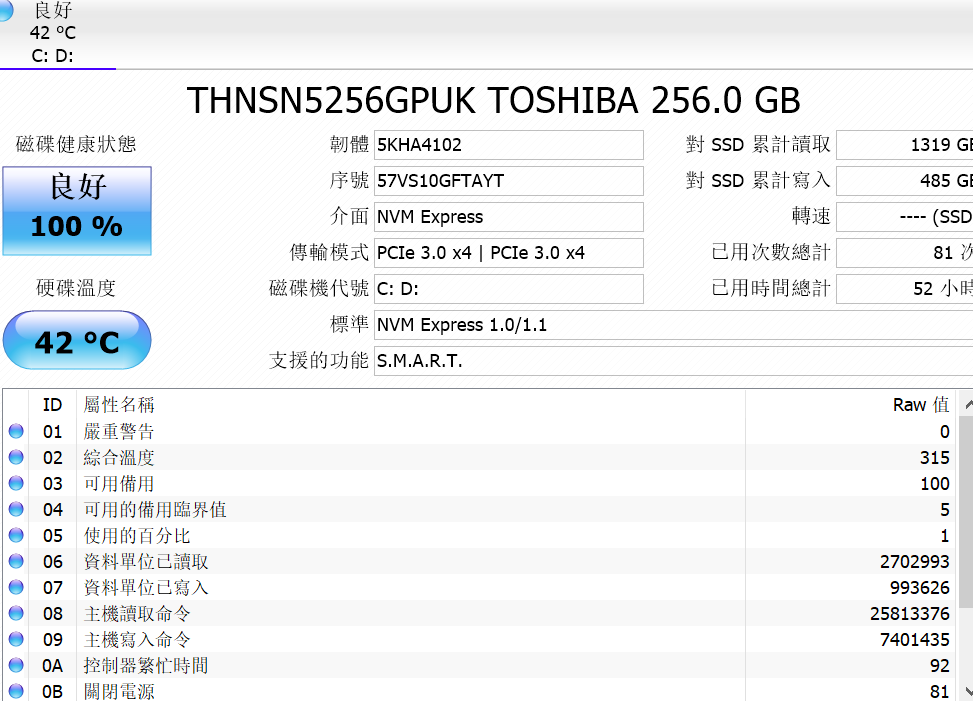Click the blue status dot for attribute 0A
973x701 pixels.
tap(16, 666)
